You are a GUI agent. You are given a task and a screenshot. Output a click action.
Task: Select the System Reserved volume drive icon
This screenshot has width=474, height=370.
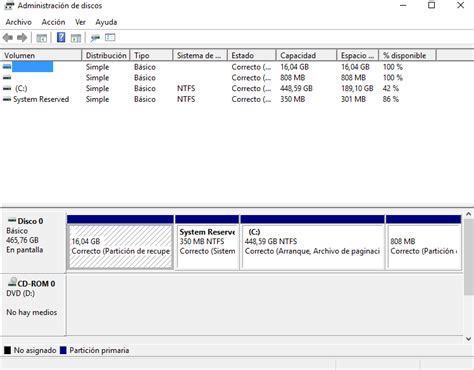7,99
